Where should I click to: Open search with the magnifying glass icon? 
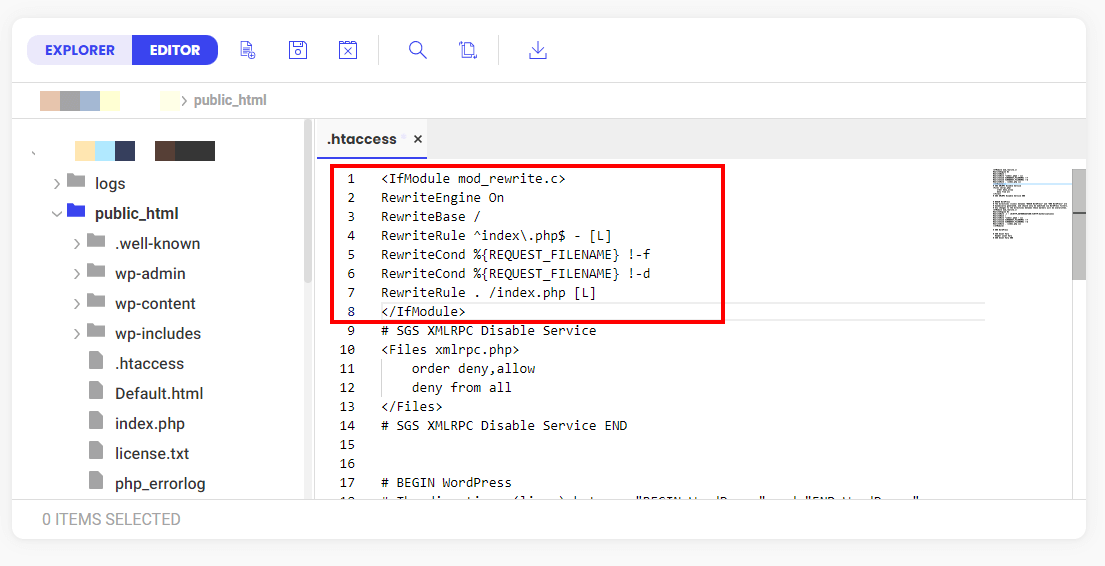(x=418, y=50)
